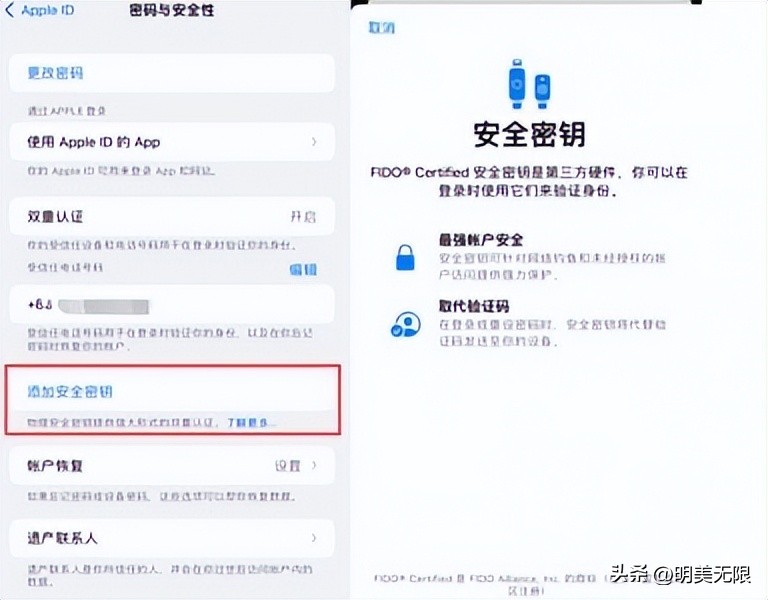Click the 最强帐户安全 heading
The image size is (768, 600).
tap(481, 240)
